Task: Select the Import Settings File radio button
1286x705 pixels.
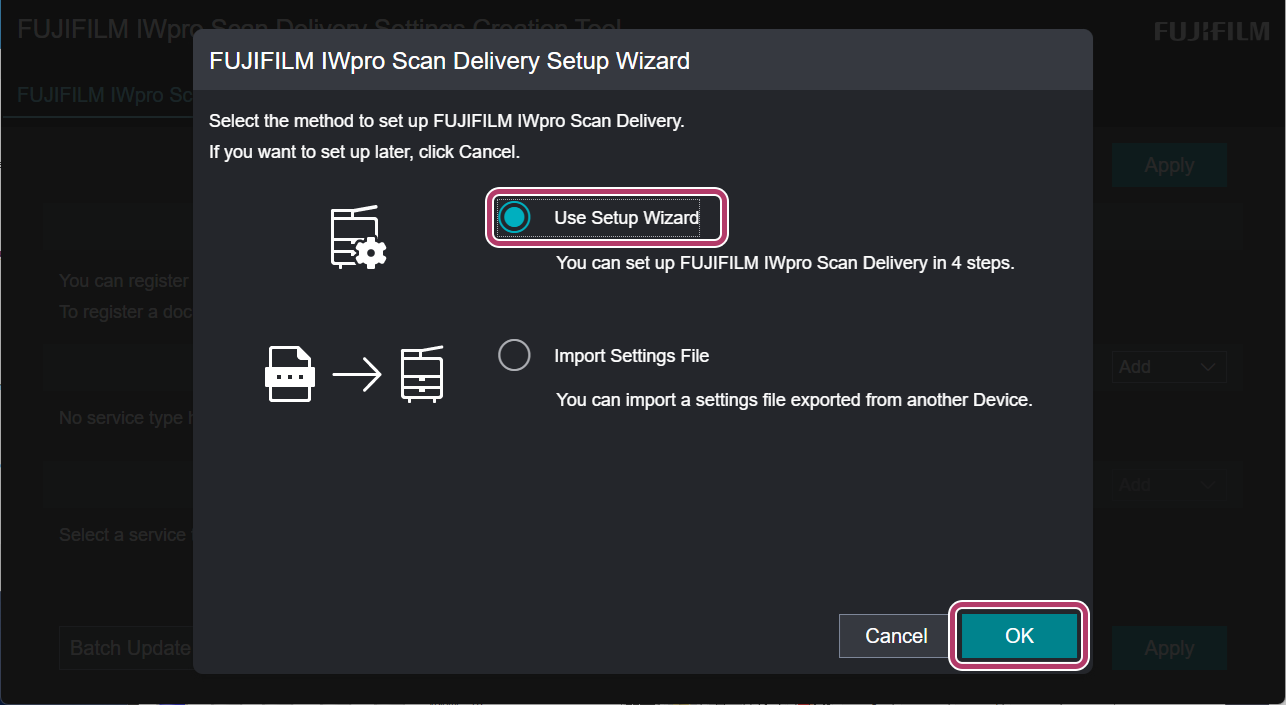Action: coord(514,355)
